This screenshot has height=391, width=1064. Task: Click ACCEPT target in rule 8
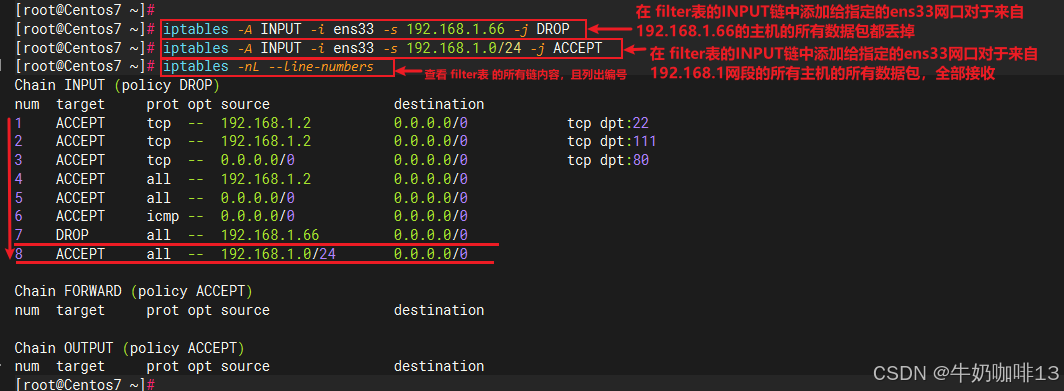(x=80, y=254)
